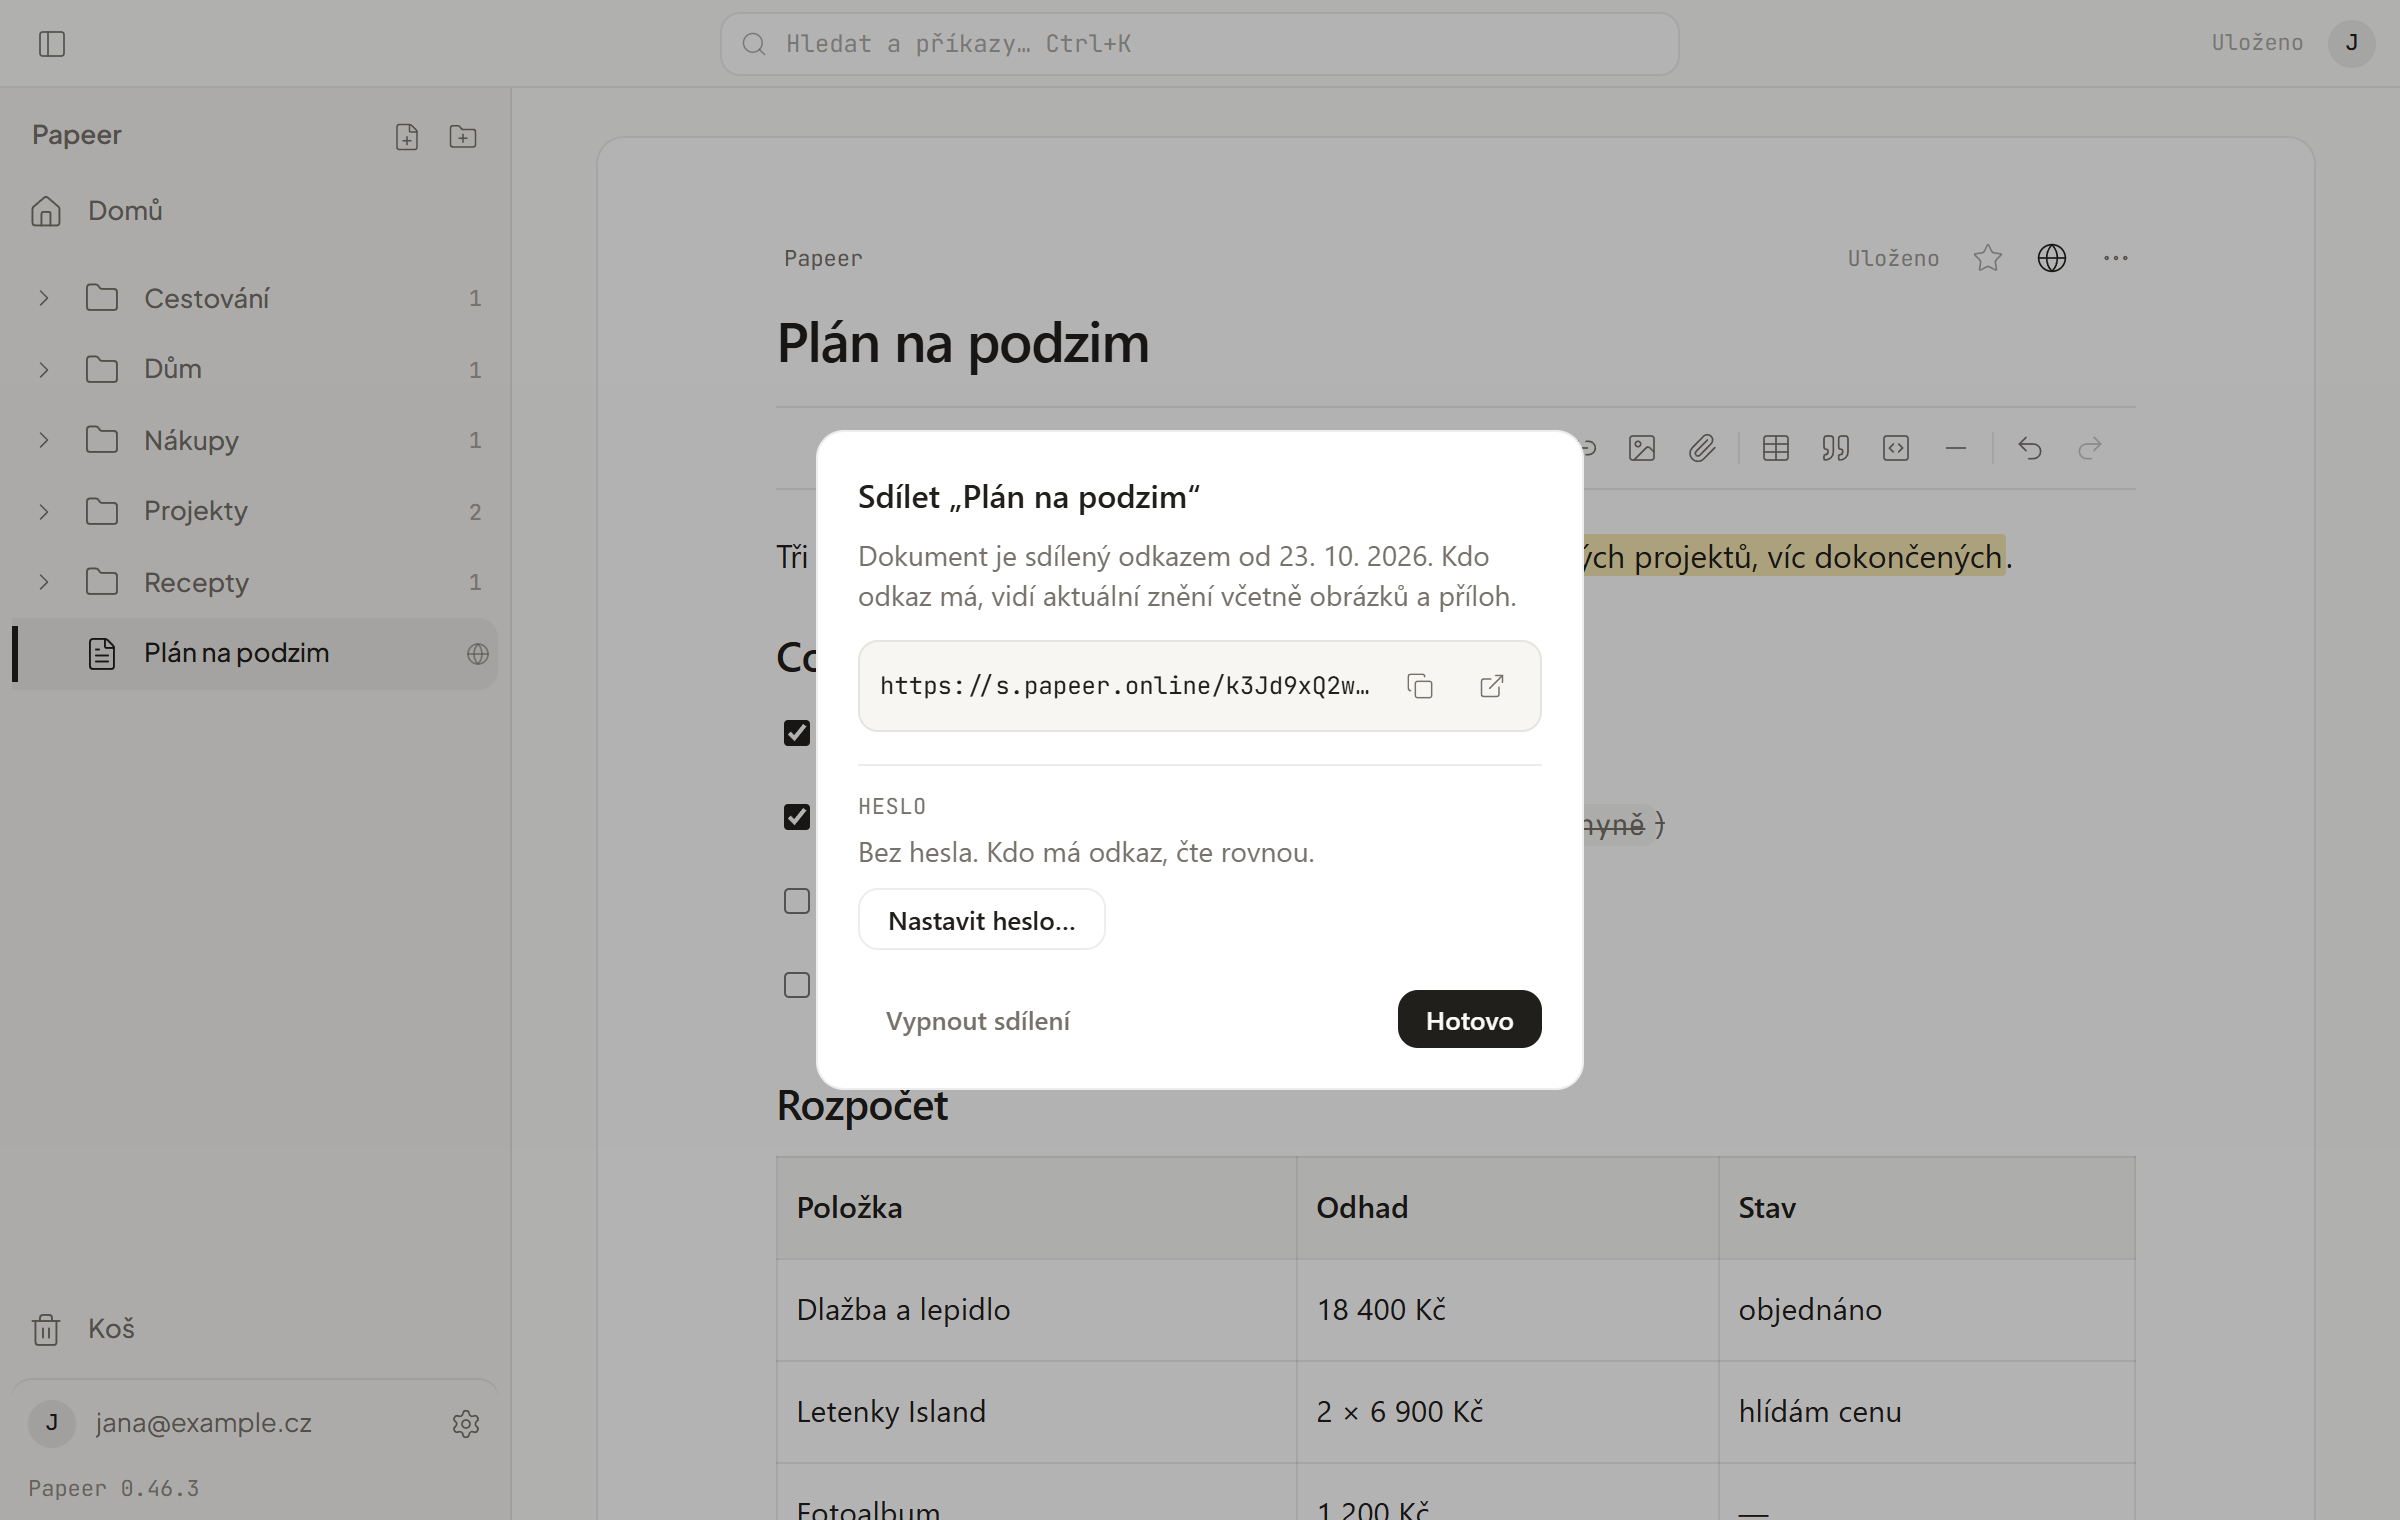Insert quote block icon
Image resolution: width=2400 pixels, height=1520 pixels.
point(1836,448)
